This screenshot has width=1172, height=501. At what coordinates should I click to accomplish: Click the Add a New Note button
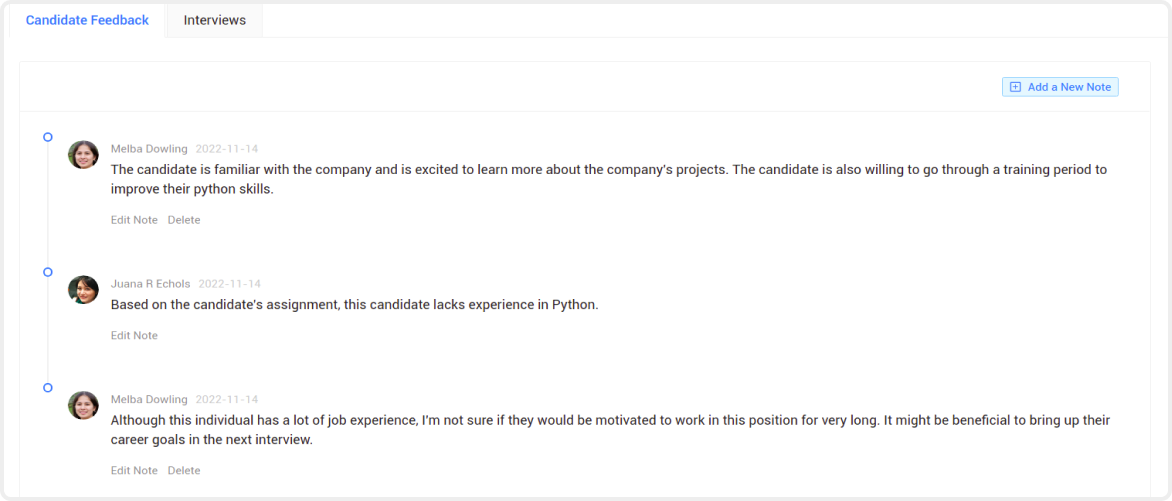(1060, 87)
